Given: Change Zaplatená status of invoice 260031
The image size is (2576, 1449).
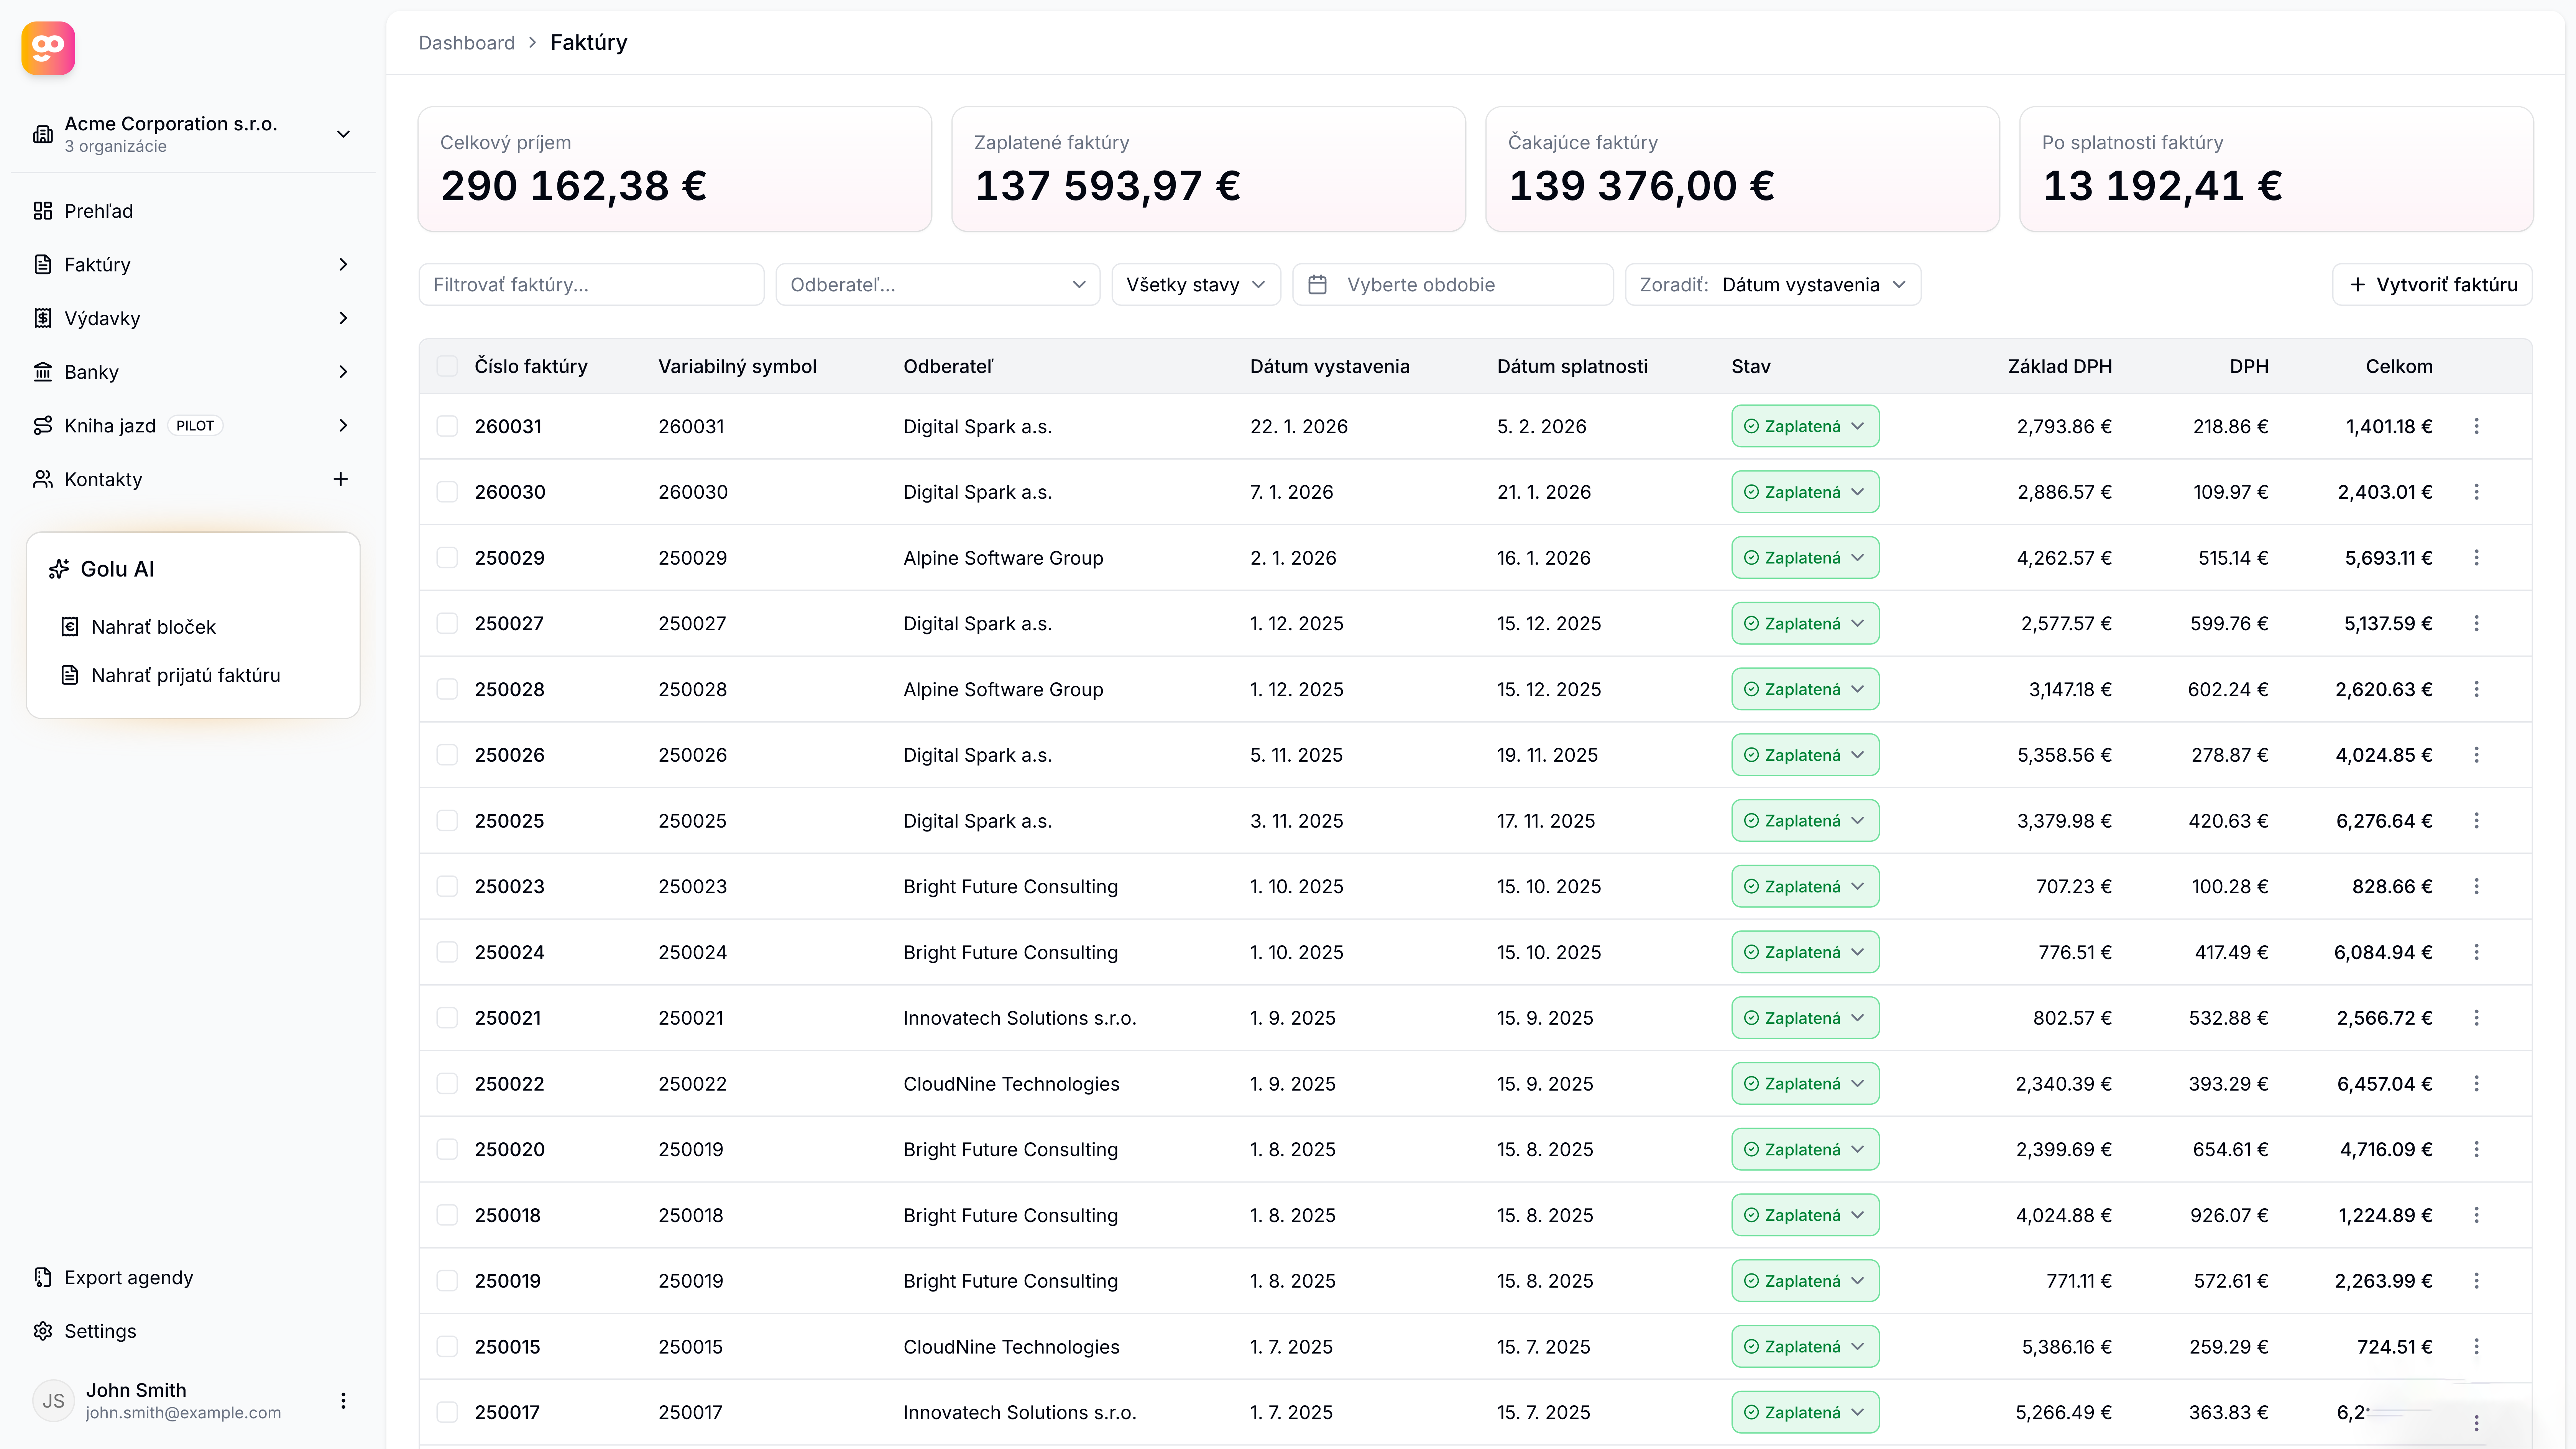Looking at the screenshot, I should click(1805, 426).
